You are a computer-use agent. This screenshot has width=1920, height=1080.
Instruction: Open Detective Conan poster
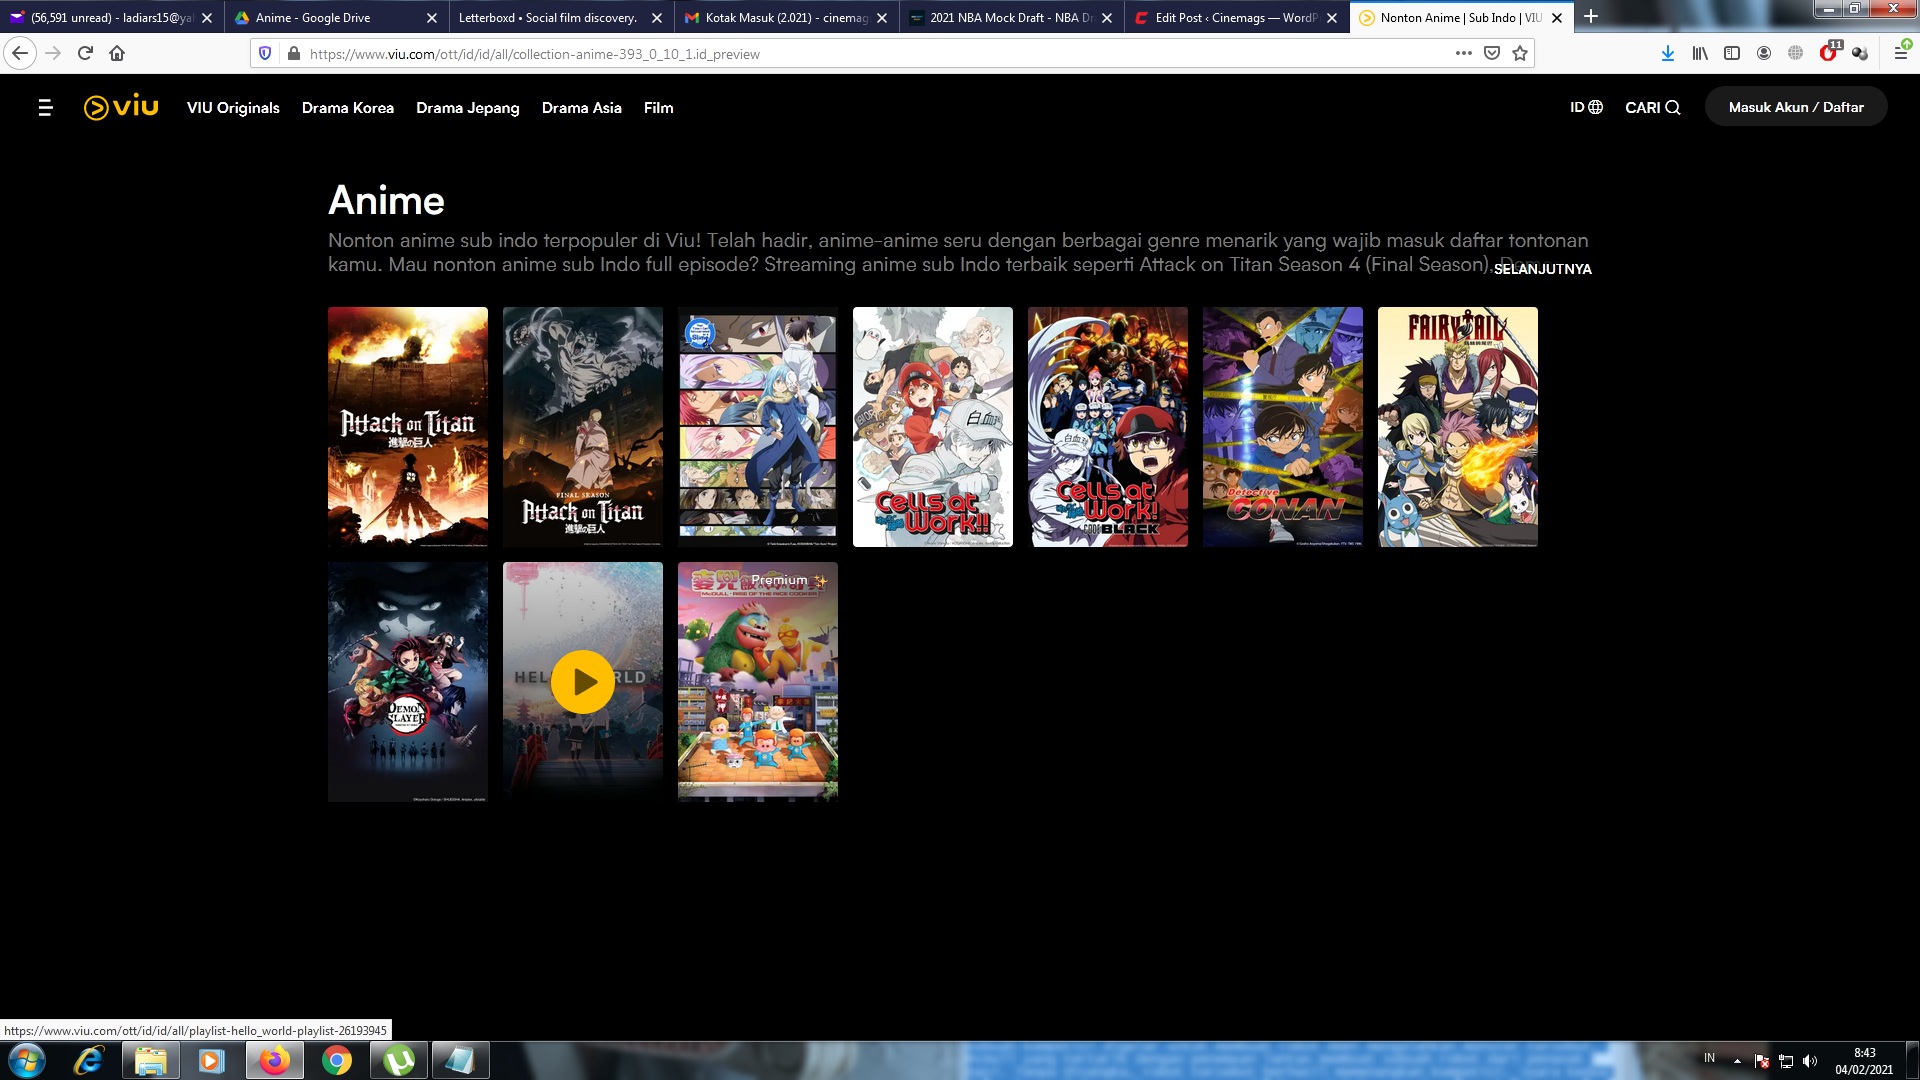pyautogui.click(x=1283, y=427)
